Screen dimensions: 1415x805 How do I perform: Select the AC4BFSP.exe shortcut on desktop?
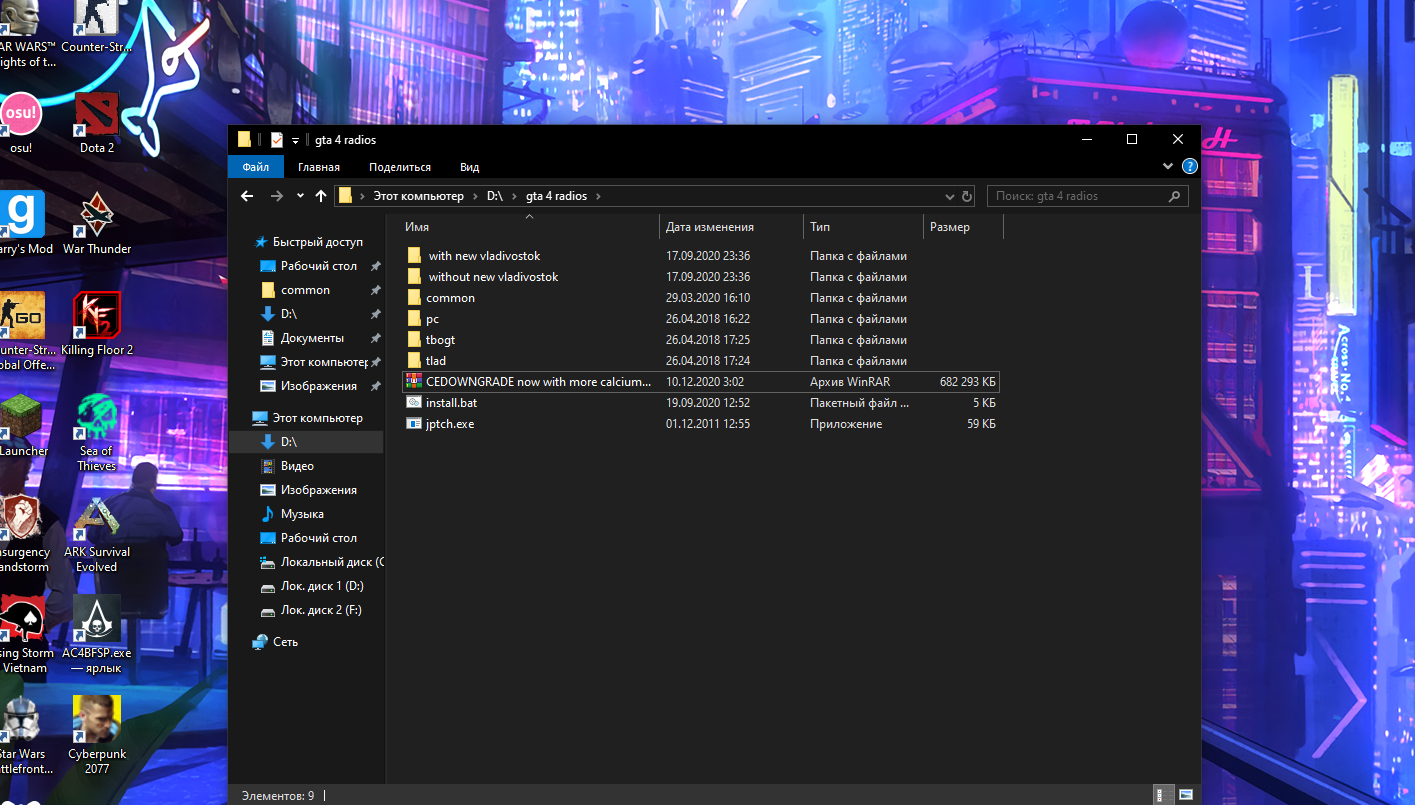click(97, 634)
